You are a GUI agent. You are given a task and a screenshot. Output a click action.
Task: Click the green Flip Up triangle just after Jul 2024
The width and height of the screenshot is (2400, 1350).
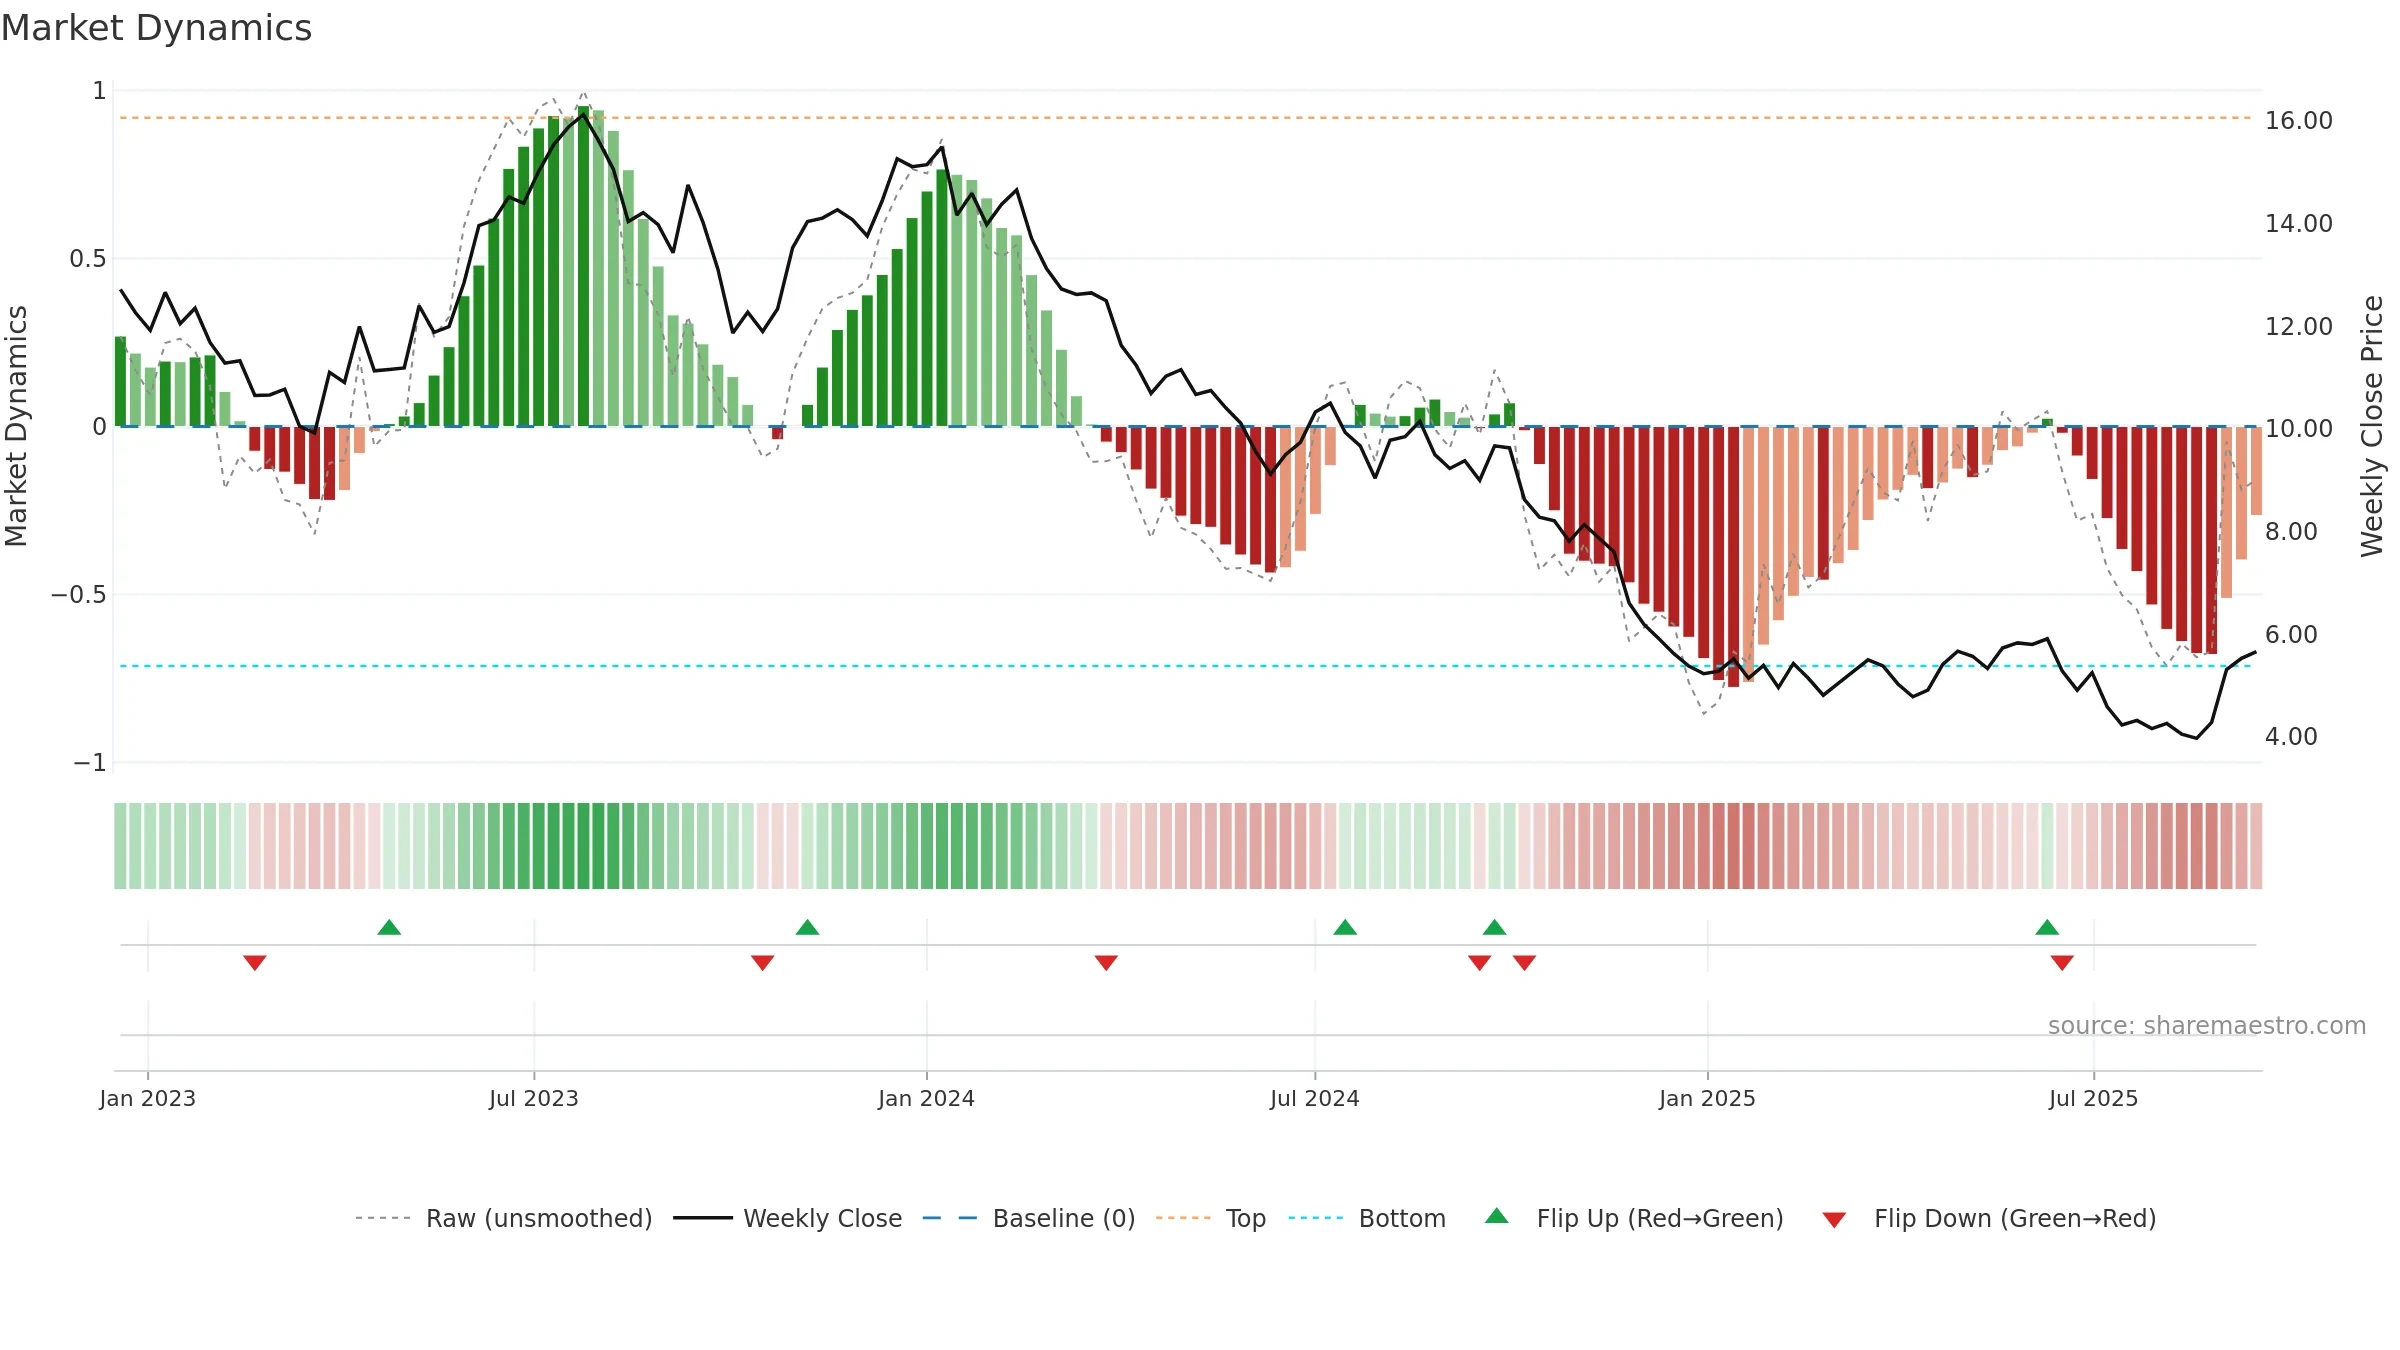1345,928
